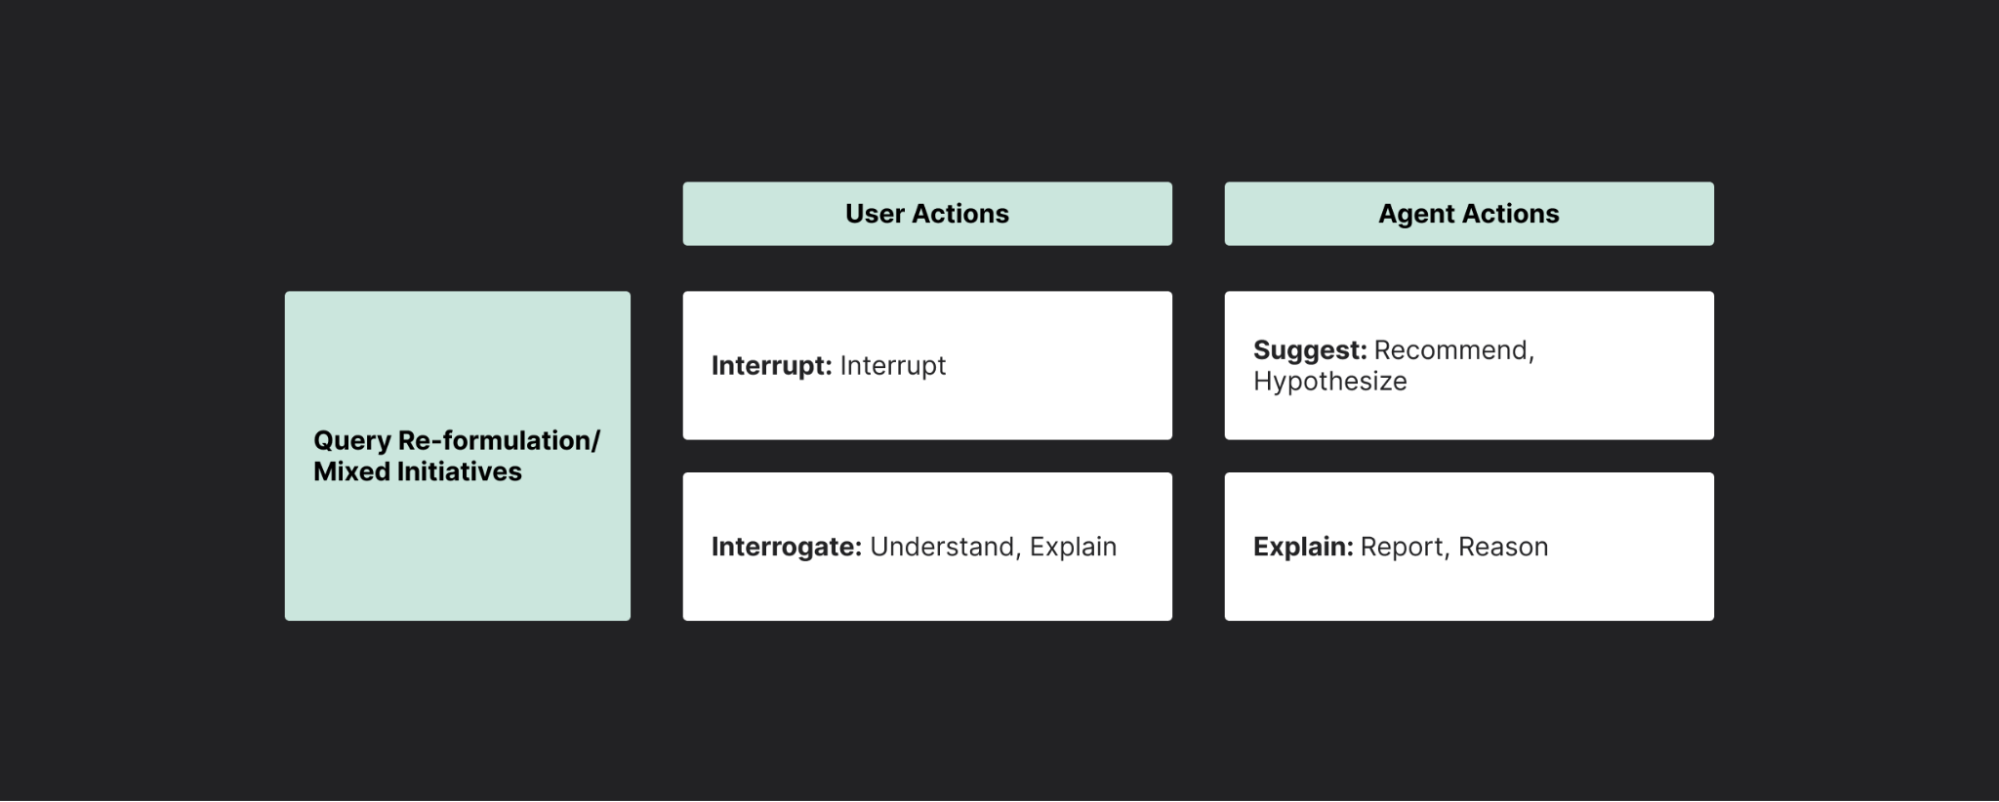Select the word "Understand" in the Interrogate card
Screen dimensions: 1999x802
coord(943,547)
